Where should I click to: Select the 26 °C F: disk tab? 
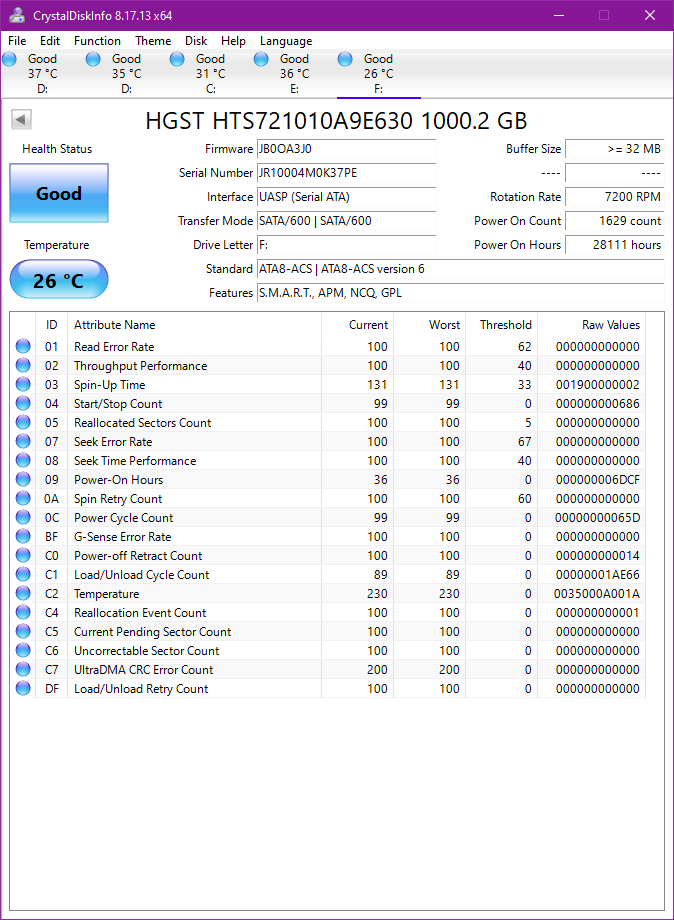[378, 73]
